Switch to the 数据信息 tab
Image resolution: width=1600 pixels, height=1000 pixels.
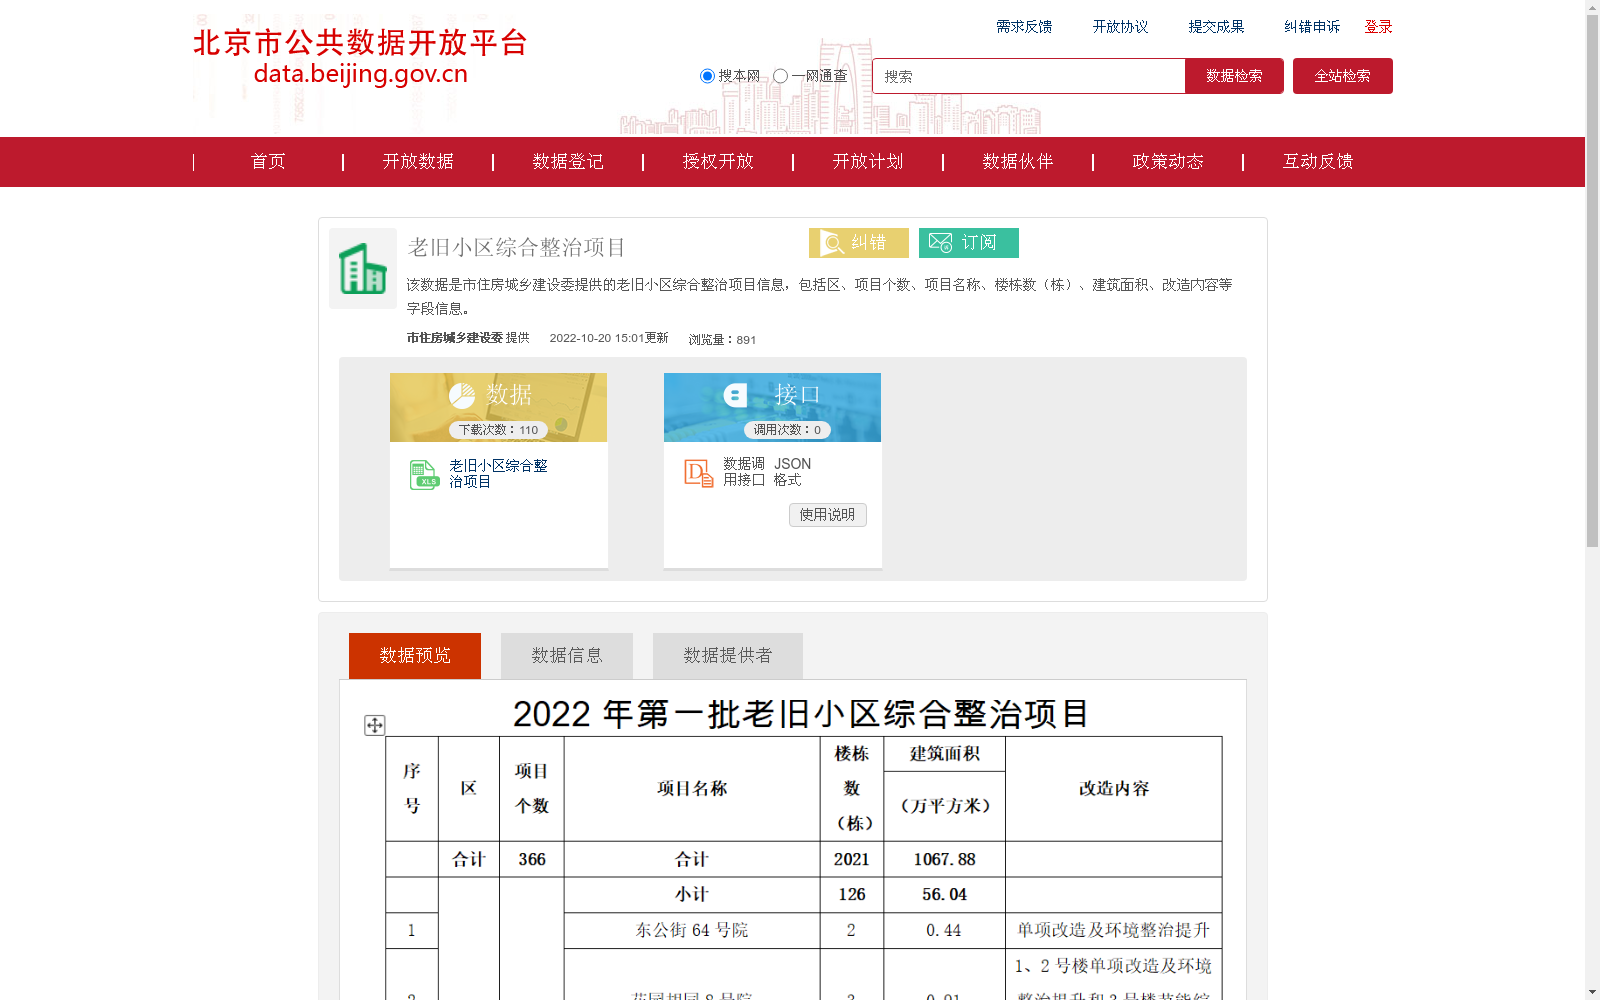(567, 656)
